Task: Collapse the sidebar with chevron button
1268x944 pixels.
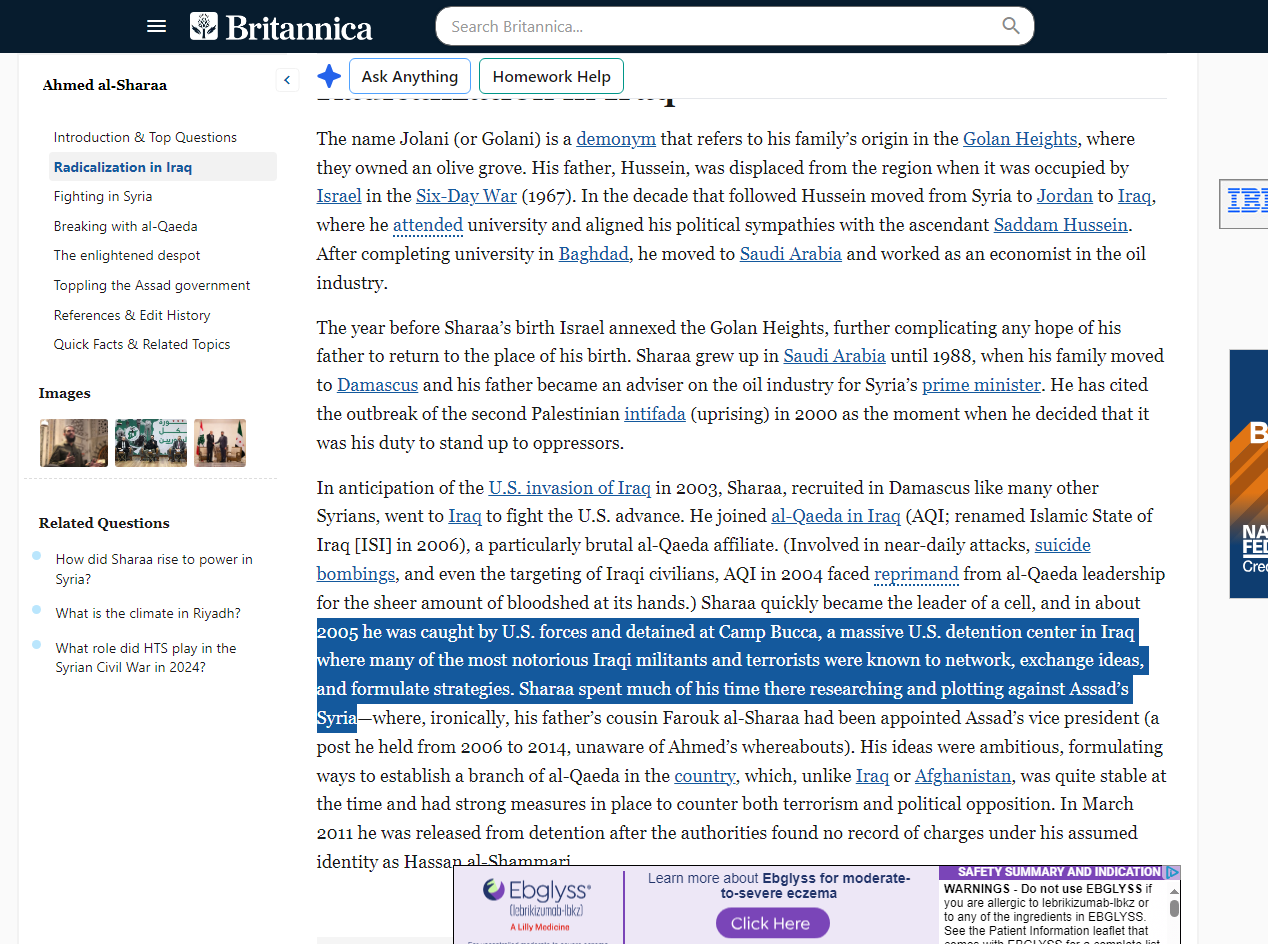Action: [x=288, y=80]
